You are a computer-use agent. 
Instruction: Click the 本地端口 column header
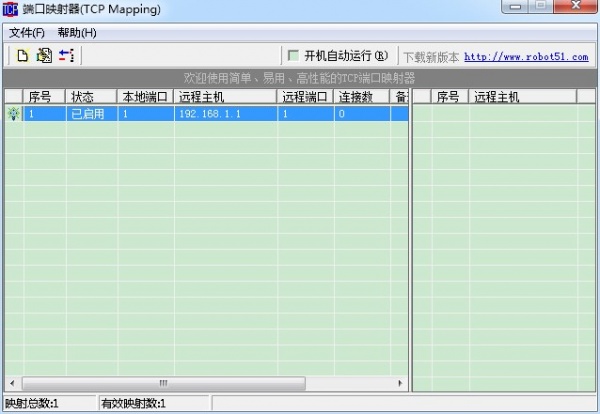coord(145,97)
